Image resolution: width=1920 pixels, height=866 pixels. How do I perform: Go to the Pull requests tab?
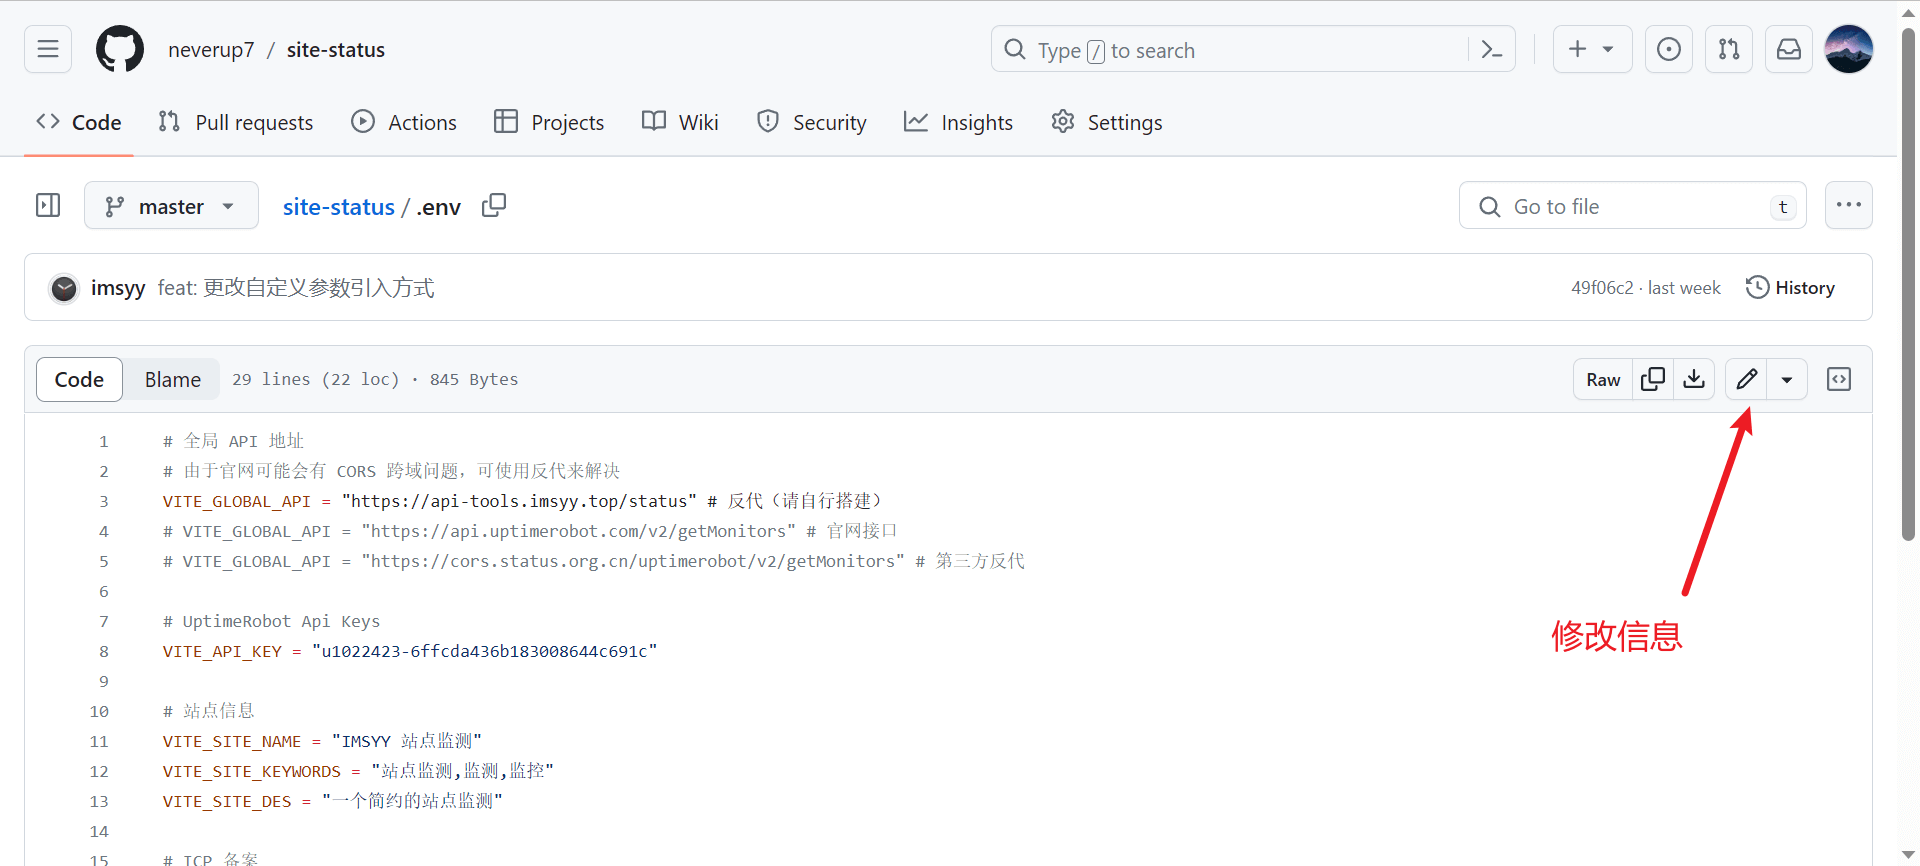pos(236,122)
